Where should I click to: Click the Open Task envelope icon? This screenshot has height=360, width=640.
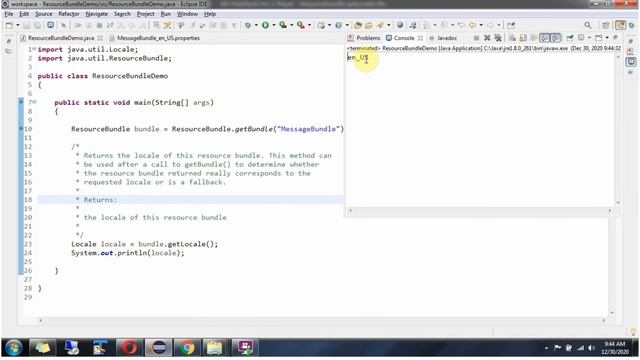369,25
